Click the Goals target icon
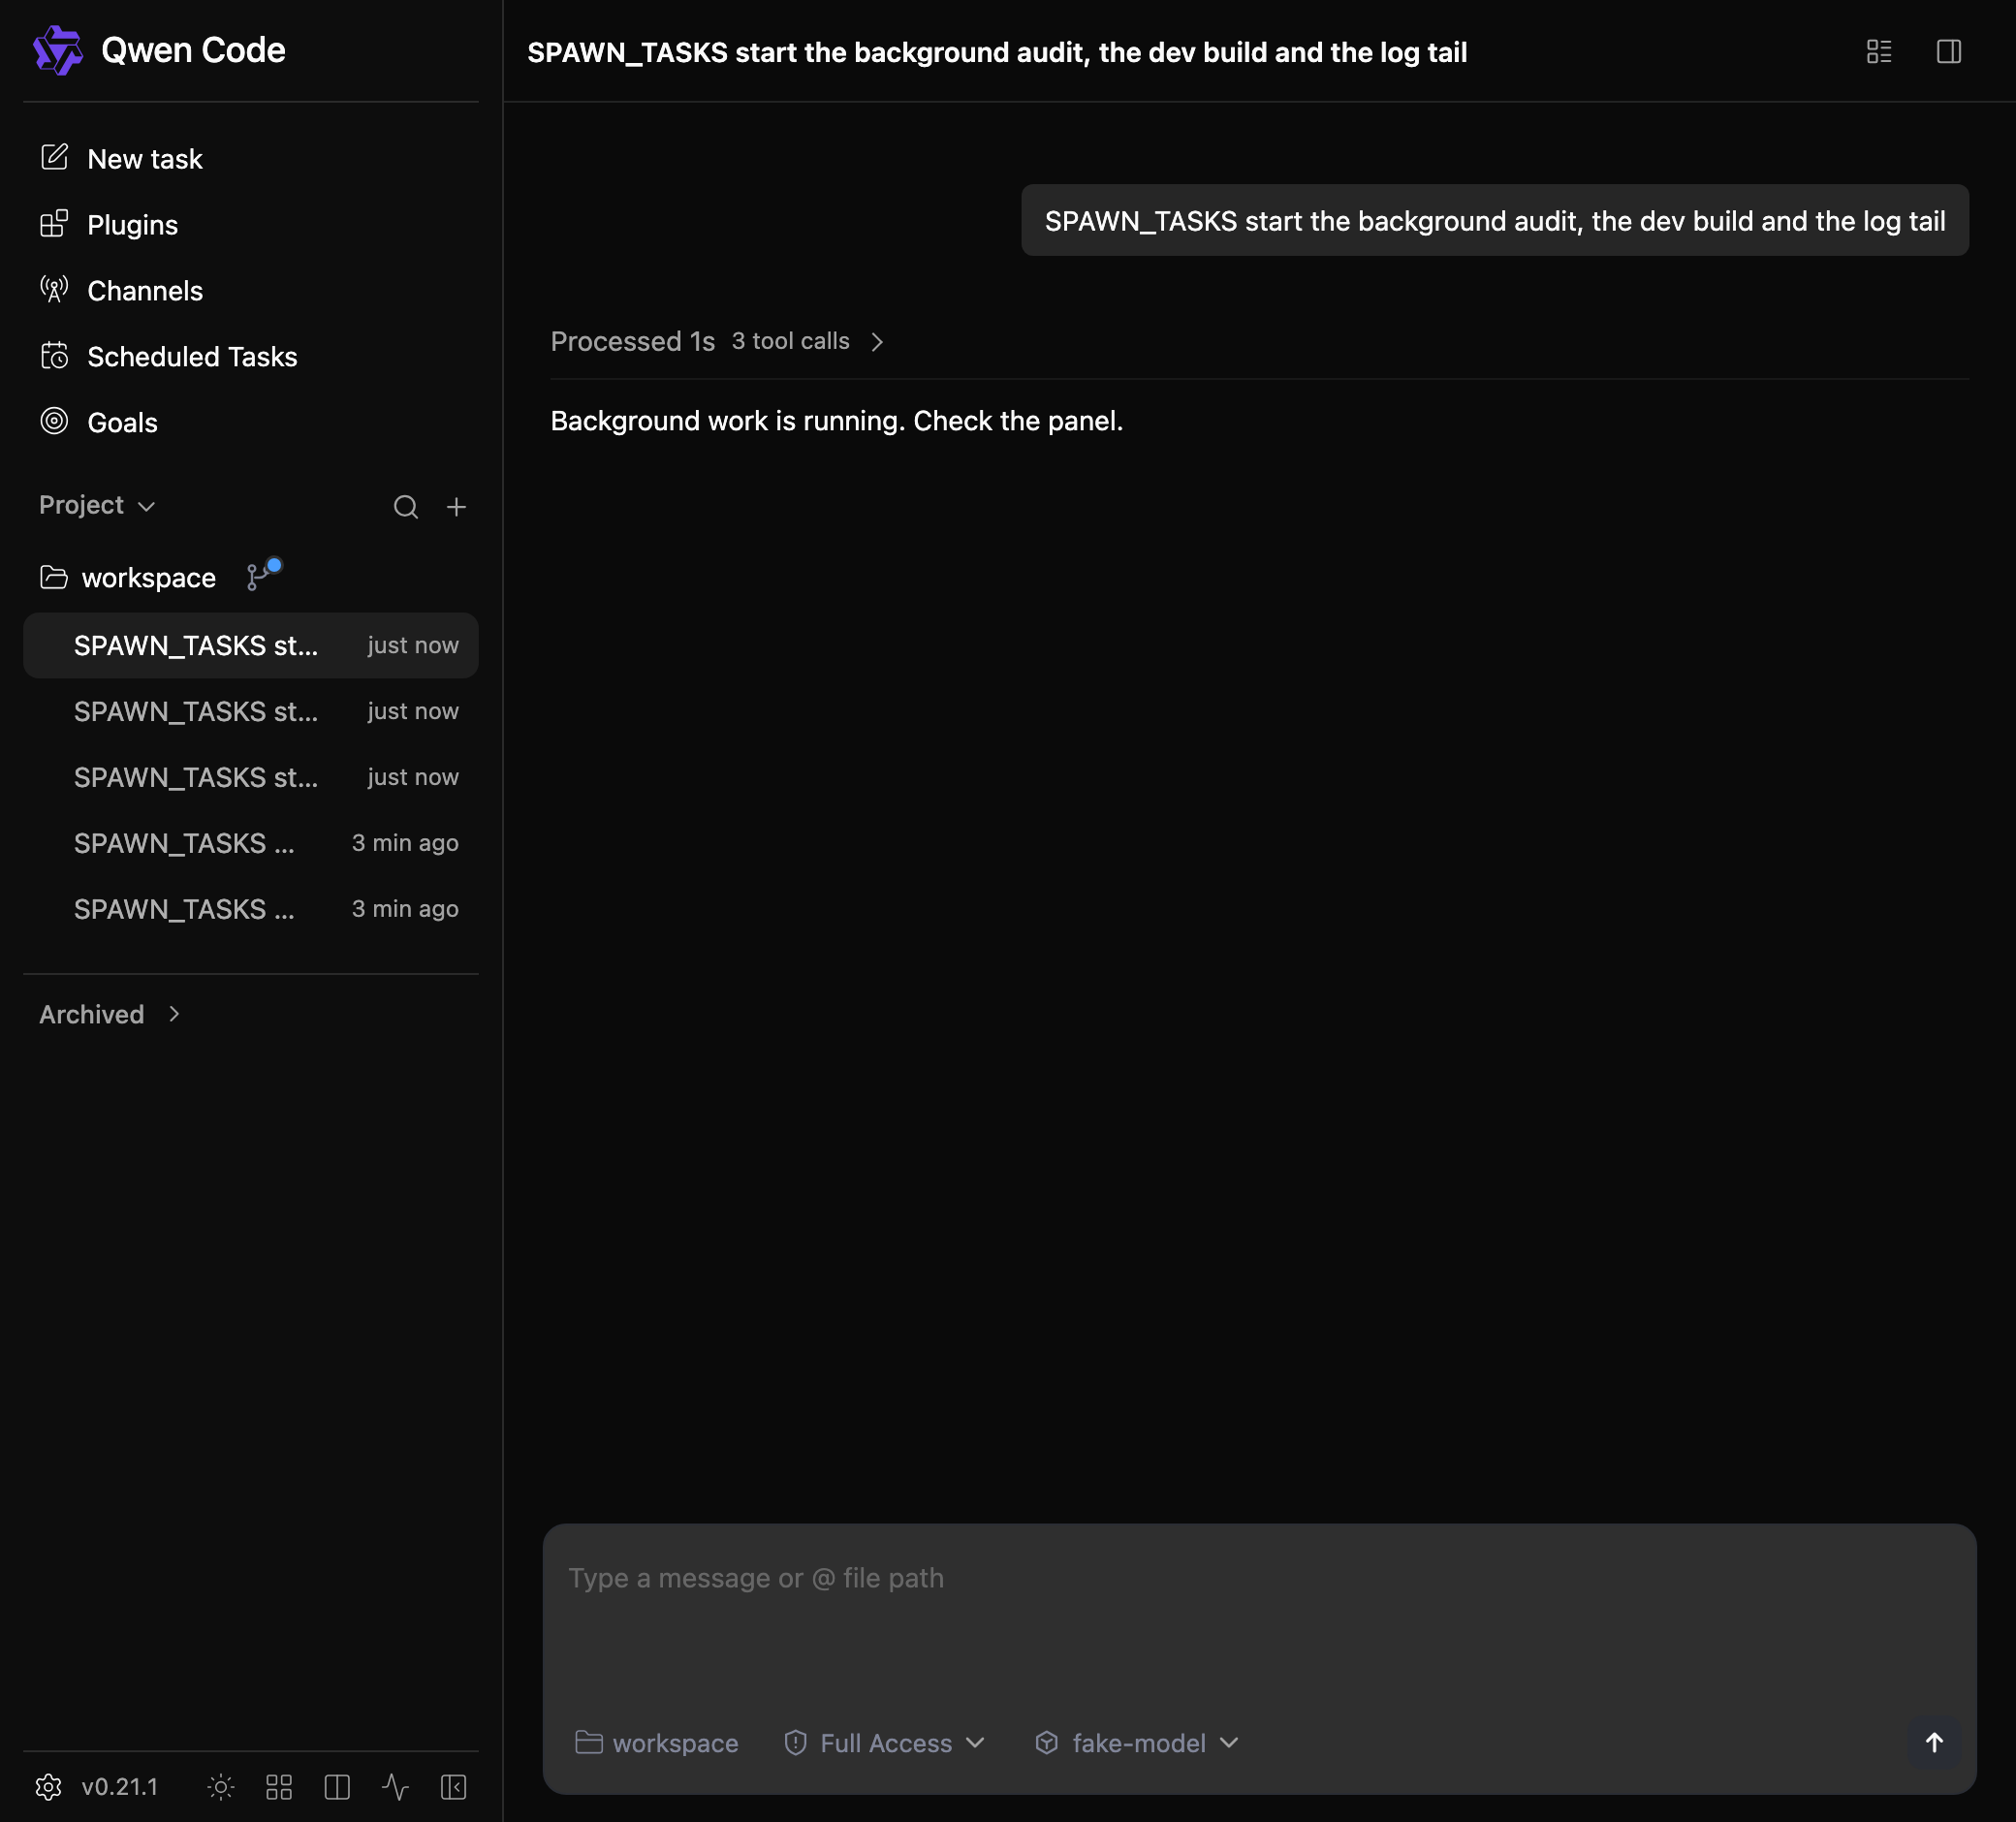The height and width of the screenshot is (1822, 2016). pos(54,421)
